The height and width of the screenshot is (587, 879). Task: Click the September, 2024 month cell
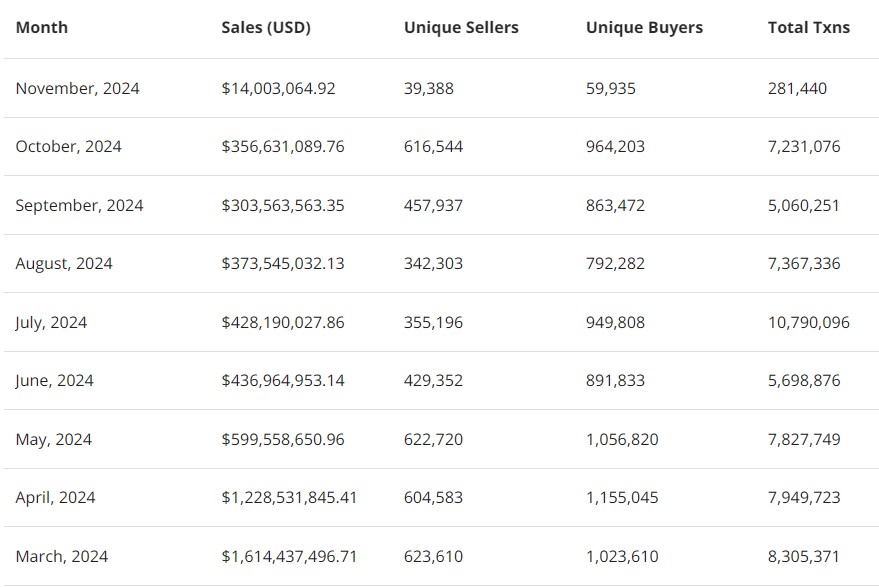(79, 205)
